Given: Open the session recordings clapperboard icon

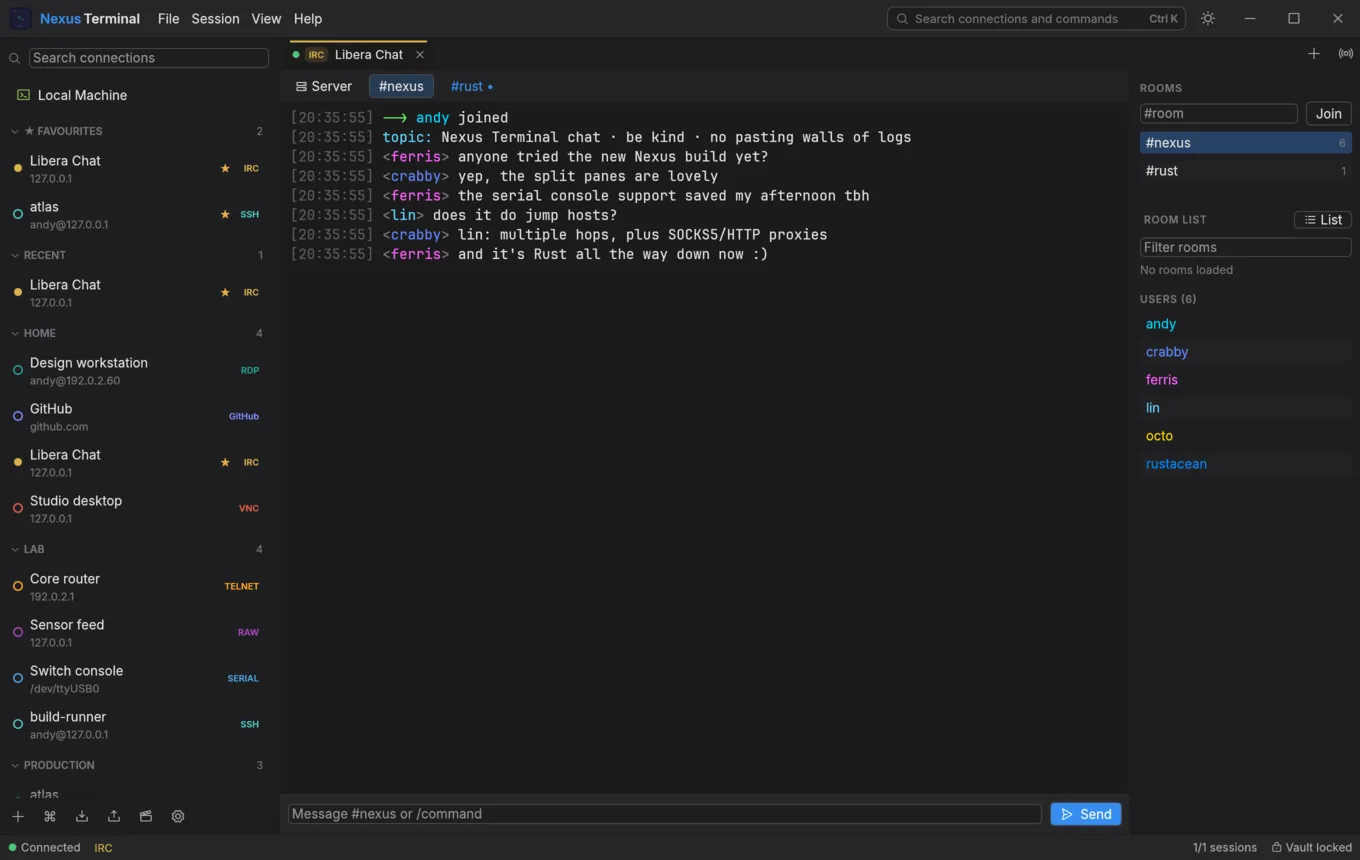Looking at the screenshot, I should tap(146, 816).
